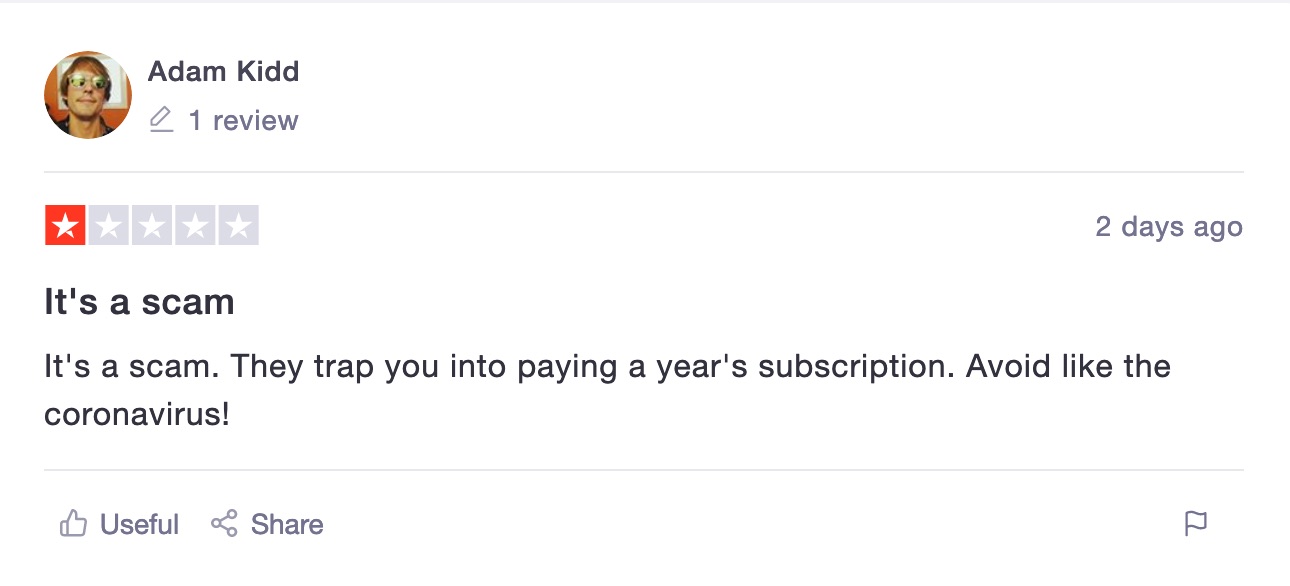
Task: Click the thumbs-up icon beside Useful
Action: click(x=73, y=523)
